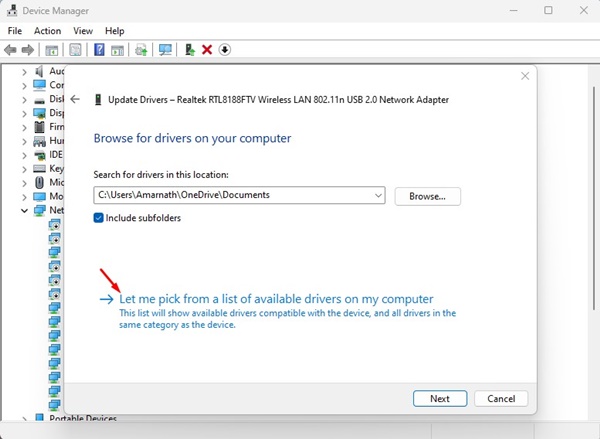Viewport: 600px width, 439px height.
Task: Select the Mice mouse icon in the tree
Action: pyautogui.click(x=39, y=183)
